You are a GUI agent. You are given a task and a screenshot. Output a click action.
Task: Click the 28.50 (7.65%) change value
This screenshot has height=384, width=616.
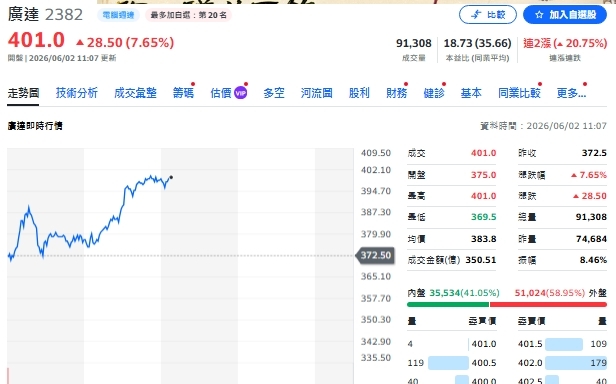125,42
